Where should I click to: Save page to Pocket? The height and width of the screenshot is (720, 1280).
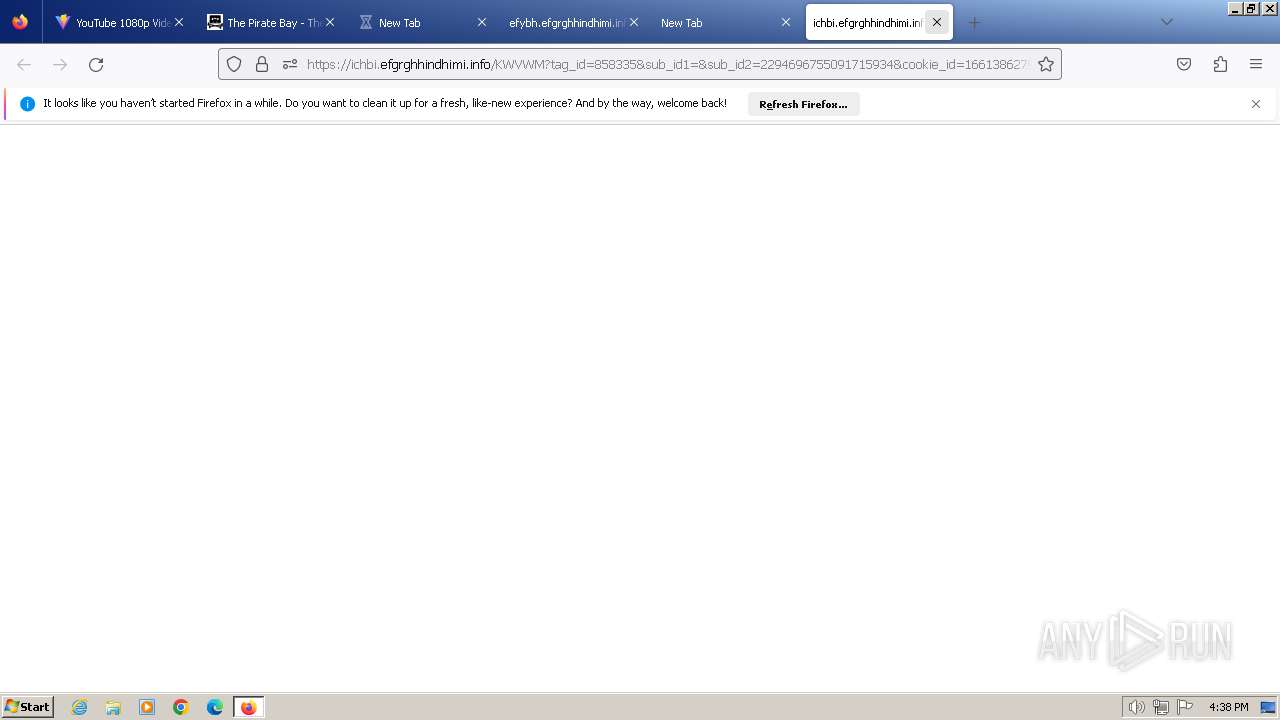pyautogui.click(x=1184, y=64)
